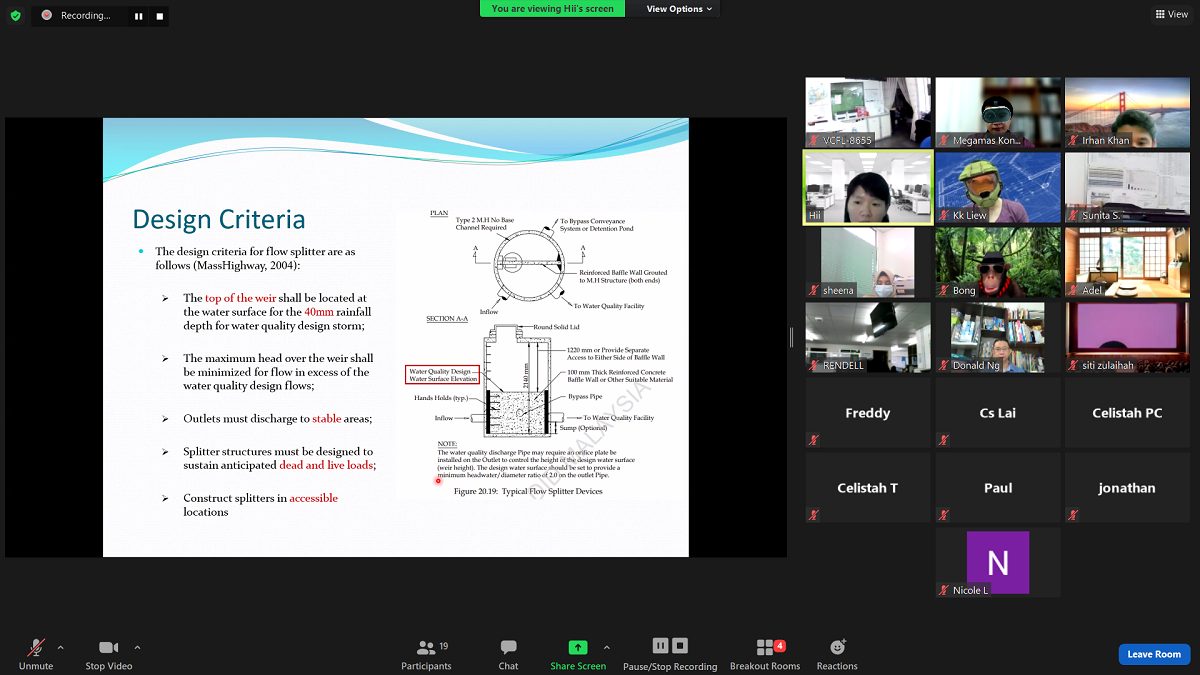This screenshot has height=675, width=1200.
Task: Open the Participants panel
Action: coord(427,655)
